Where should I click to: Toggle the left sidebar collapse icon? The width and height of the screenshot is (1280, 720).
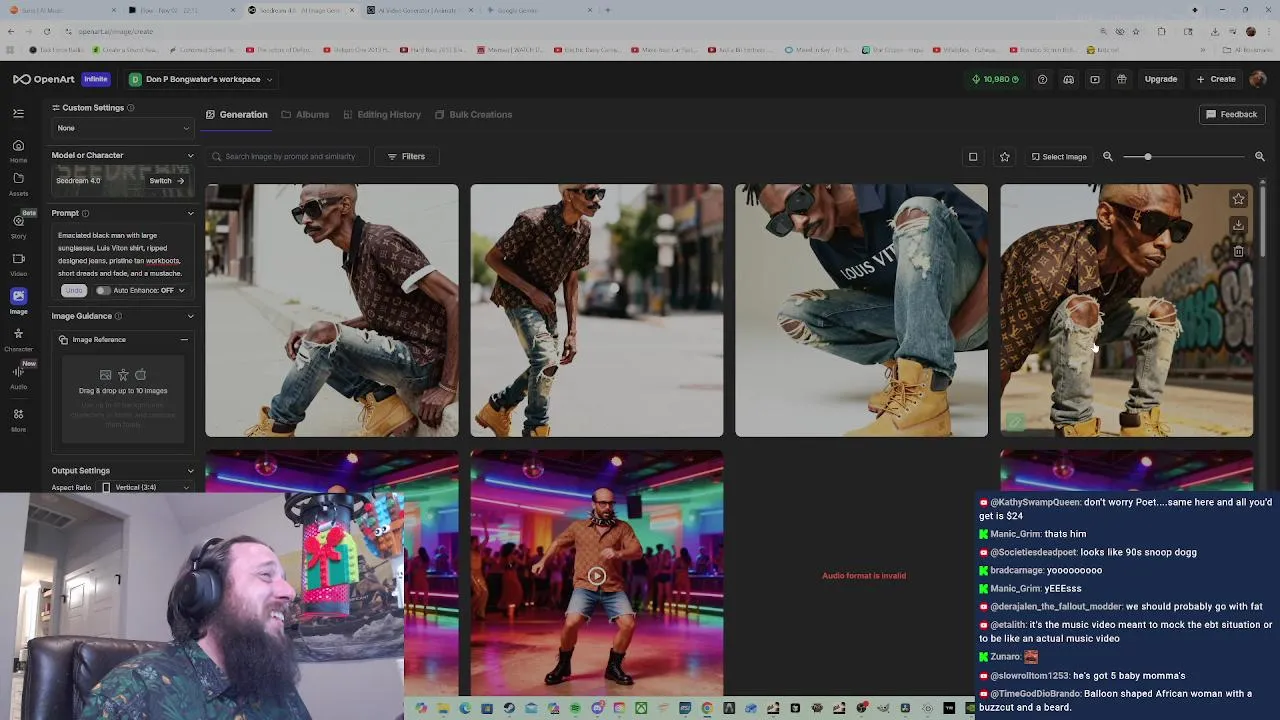click(x=18, y=114)
